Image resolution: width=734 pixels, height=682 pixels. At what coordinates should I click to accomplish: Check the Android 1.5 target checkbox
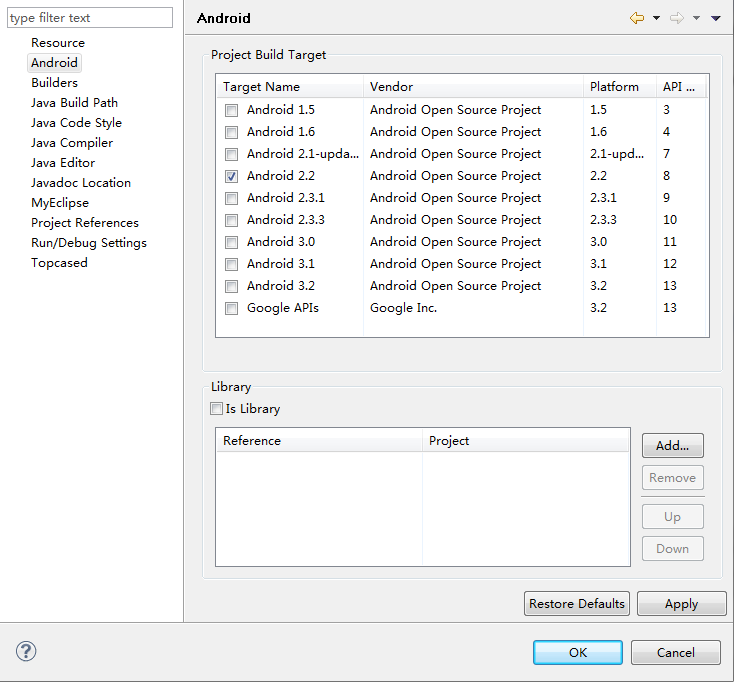click(x=231, y=110)
